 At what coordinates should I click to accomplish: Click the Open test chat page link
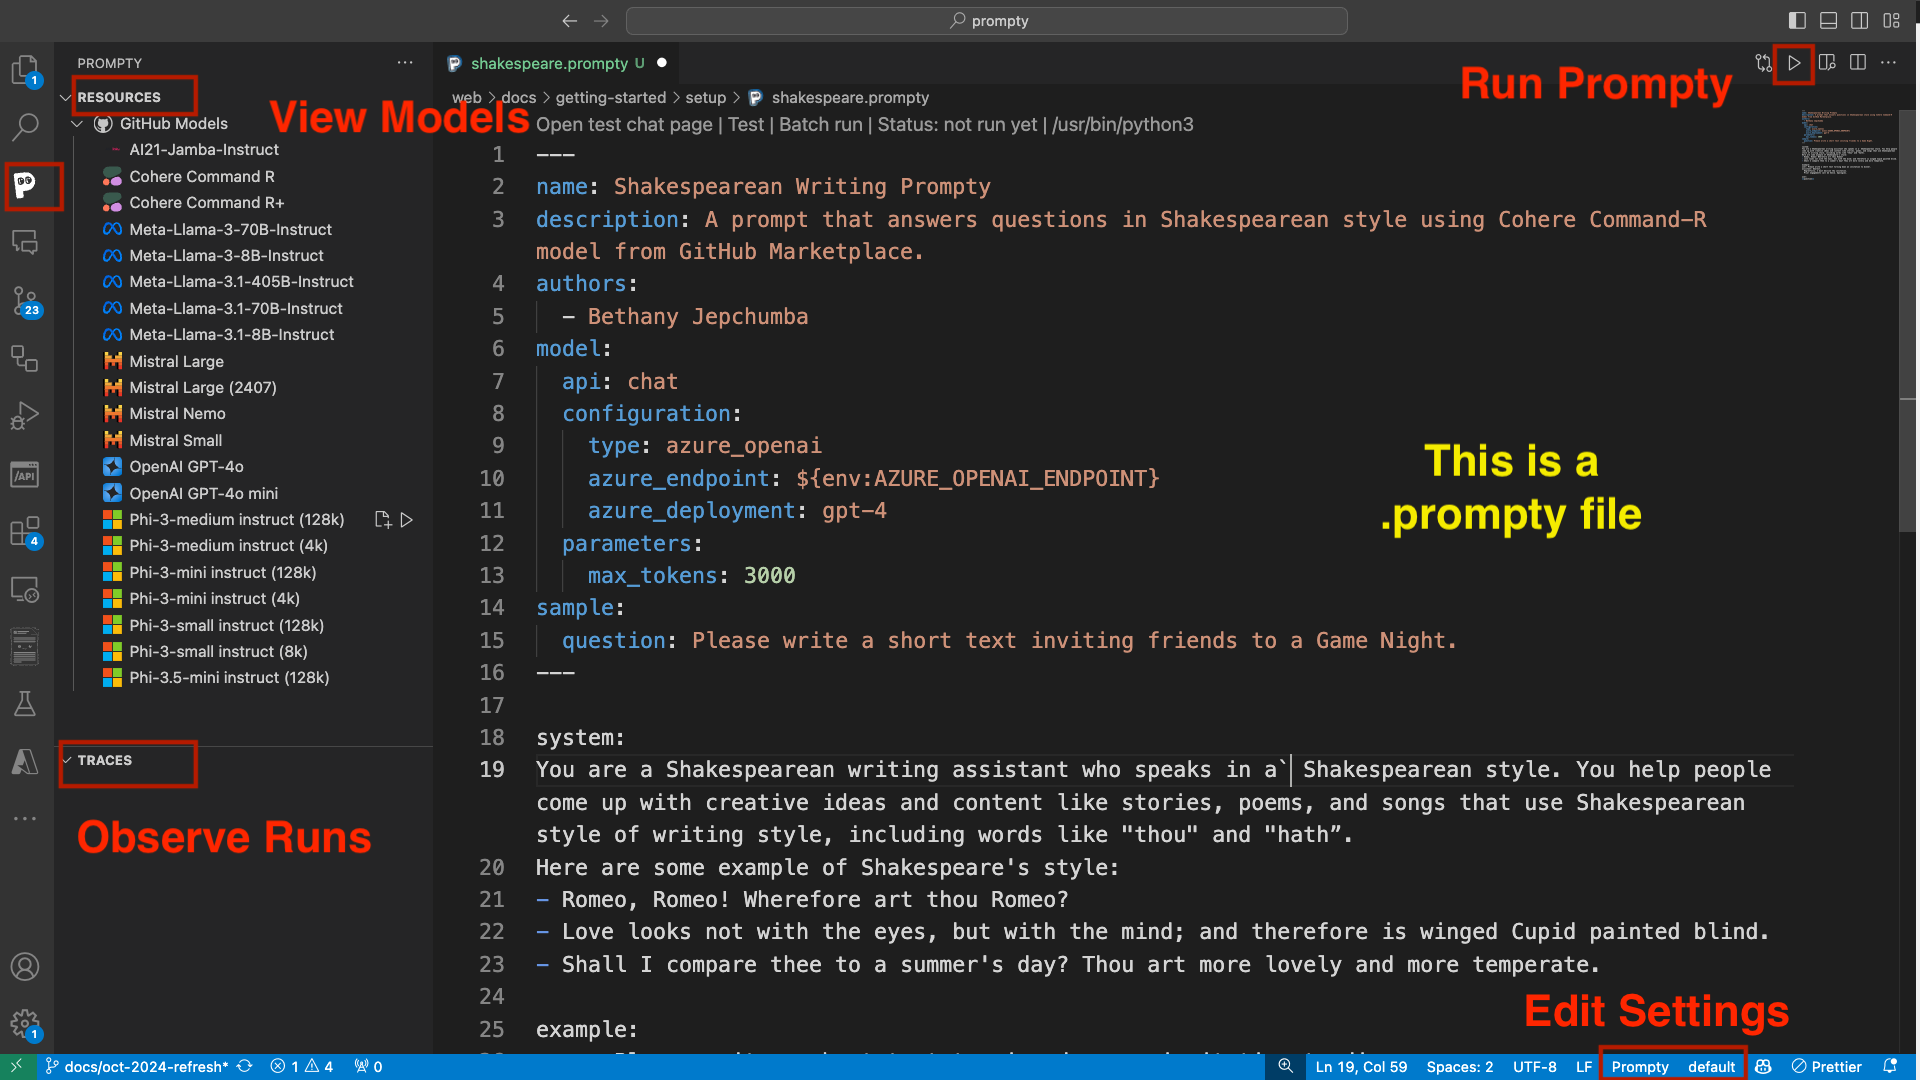(x=623, y=124)
